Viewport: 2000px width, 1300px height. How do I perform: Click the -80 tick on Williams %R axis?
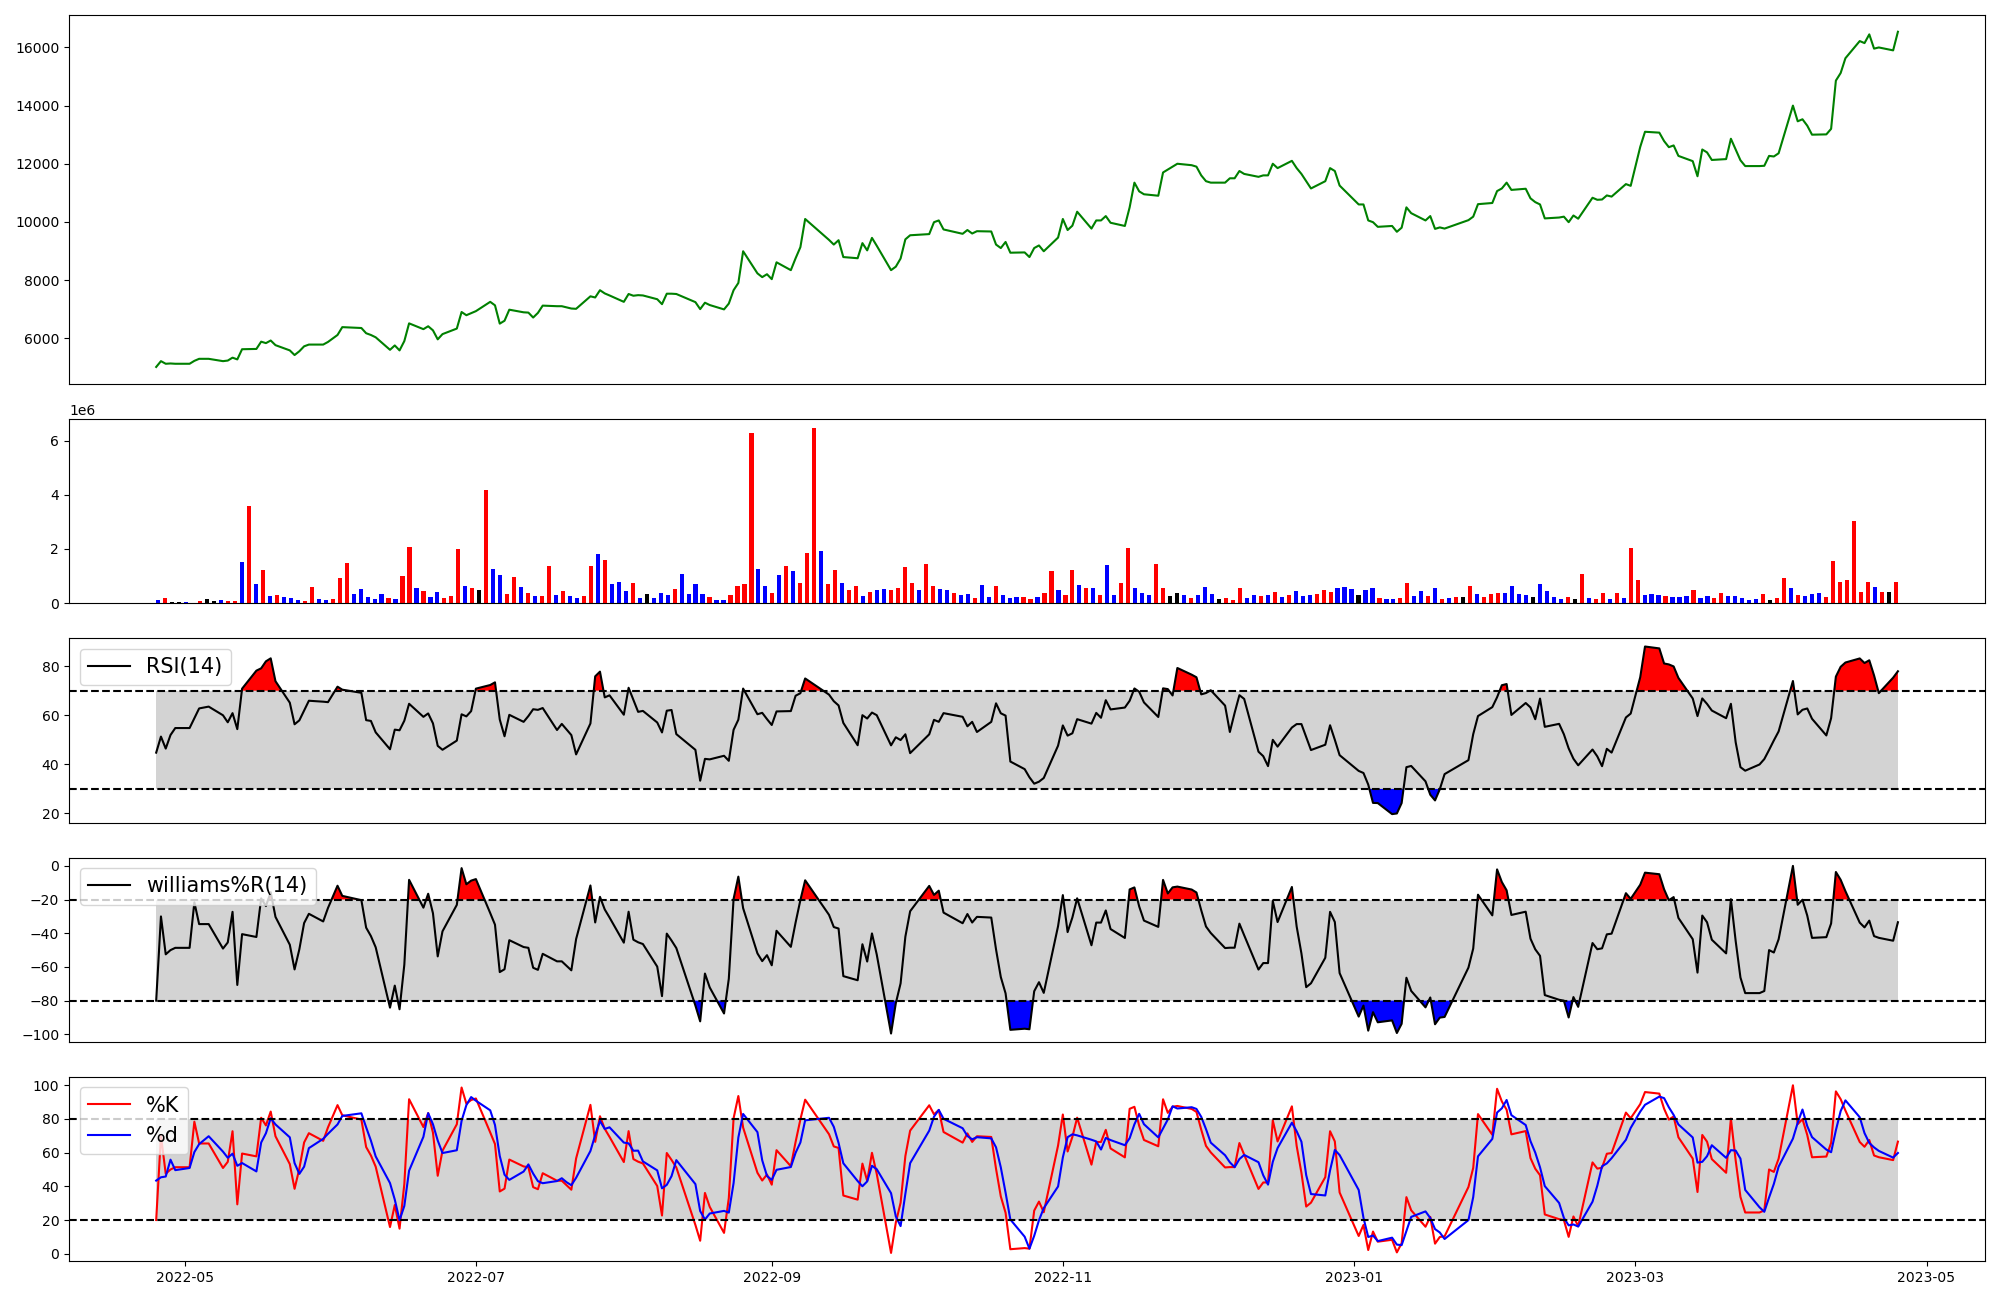[x=44, y=1001]
